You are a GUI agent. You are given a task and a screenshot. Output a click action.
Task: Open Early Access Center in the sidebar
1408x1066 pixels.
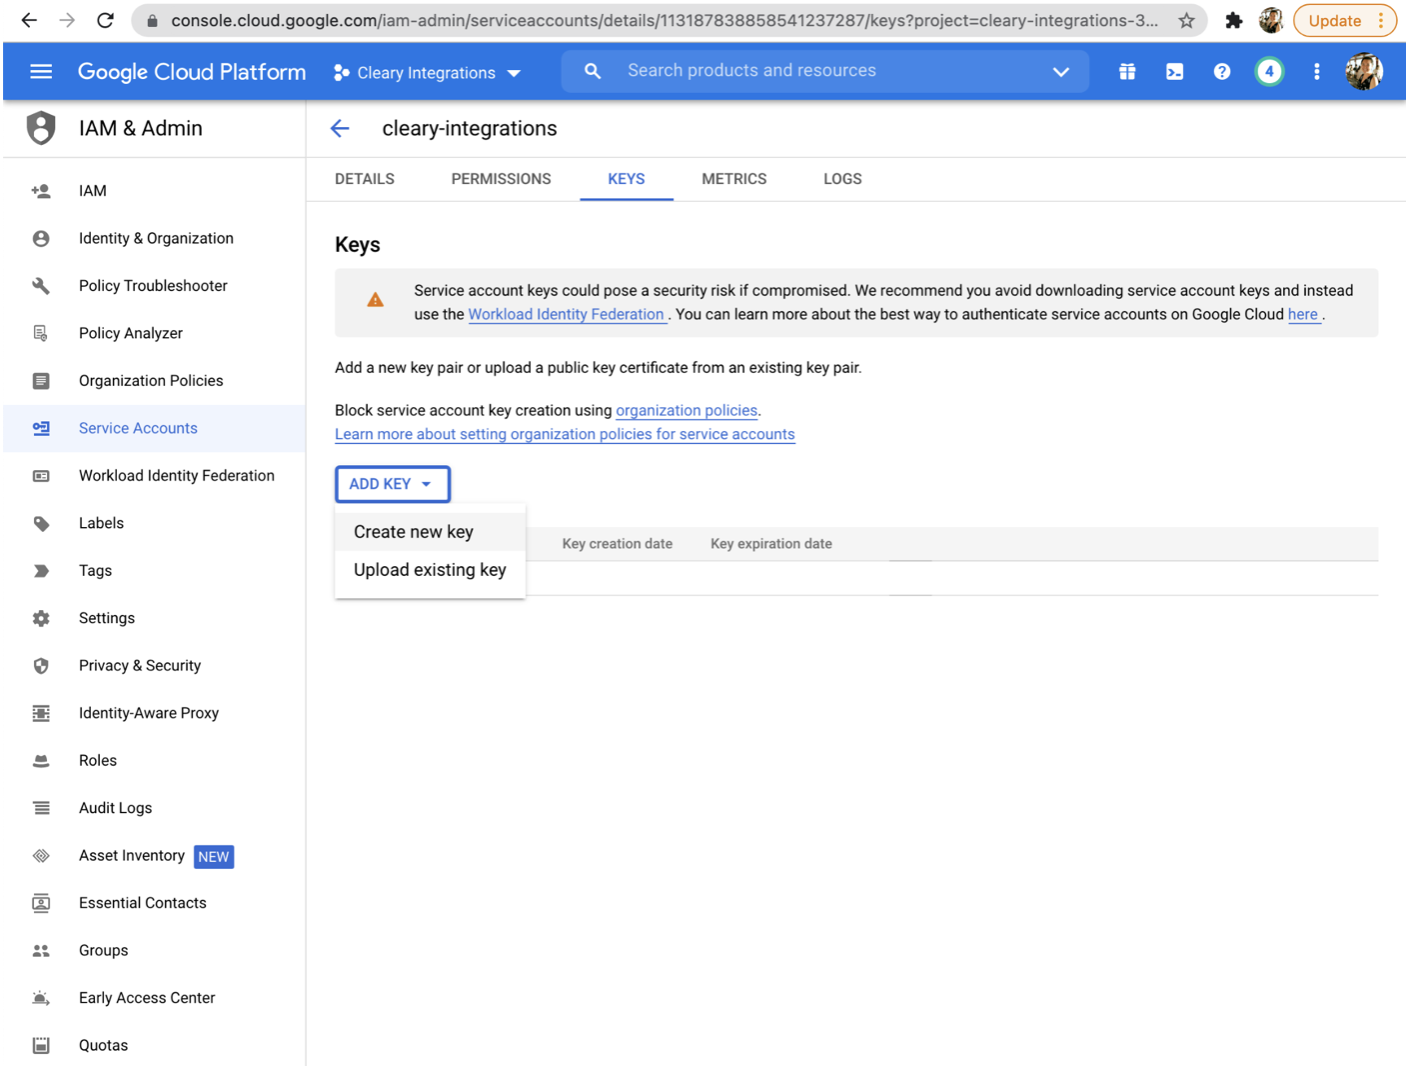(x=155, y=998)
